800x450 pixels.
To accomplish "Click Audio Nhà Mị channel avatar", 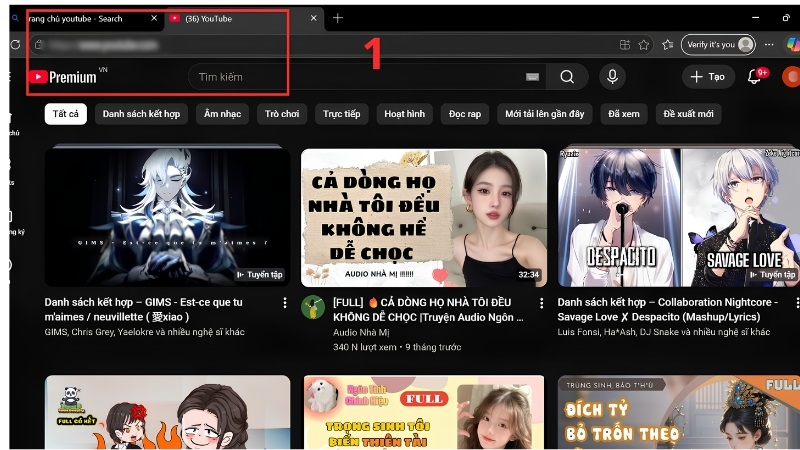I will (x=313, y=307).
